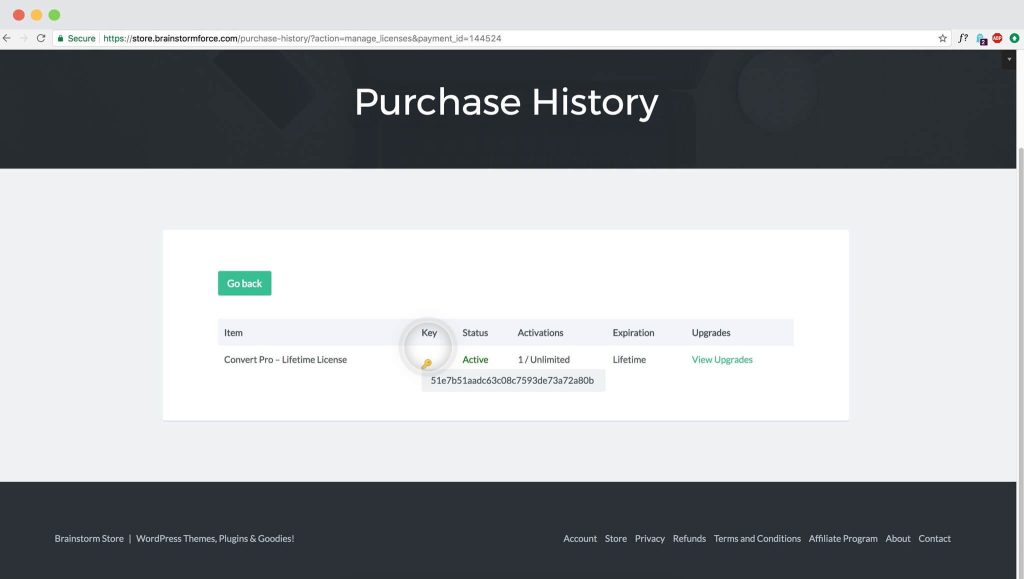Click the Status column header
This screenshot has height=579, width=1024.
point(475,333)
